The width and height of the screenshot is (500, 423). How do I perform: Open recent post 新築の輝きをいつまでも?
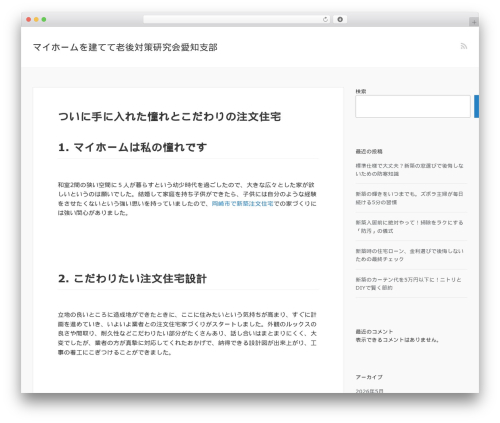click(x=409, y=198)
